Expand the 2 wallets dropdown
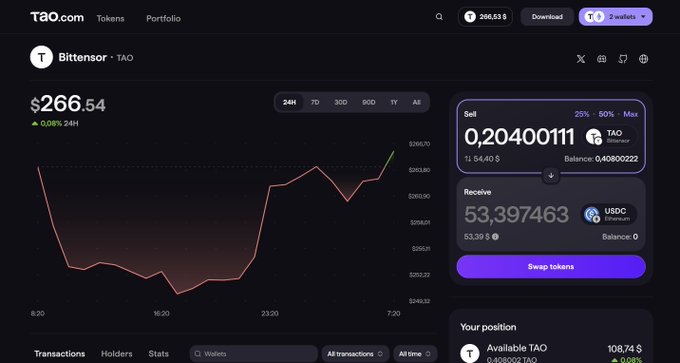Image resolution: width=680 pixels, height=363 pixels. pyautogui.click(x=615, y=17)
